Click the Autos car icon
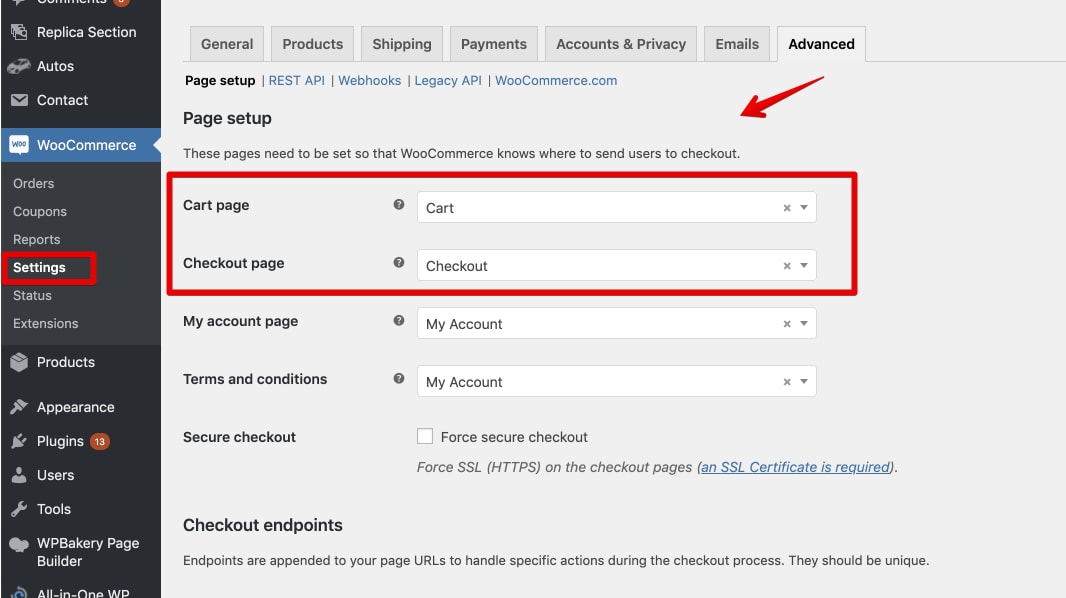Image resolution: width=1066 pixels, height=598 pixels. coord(19,66)
